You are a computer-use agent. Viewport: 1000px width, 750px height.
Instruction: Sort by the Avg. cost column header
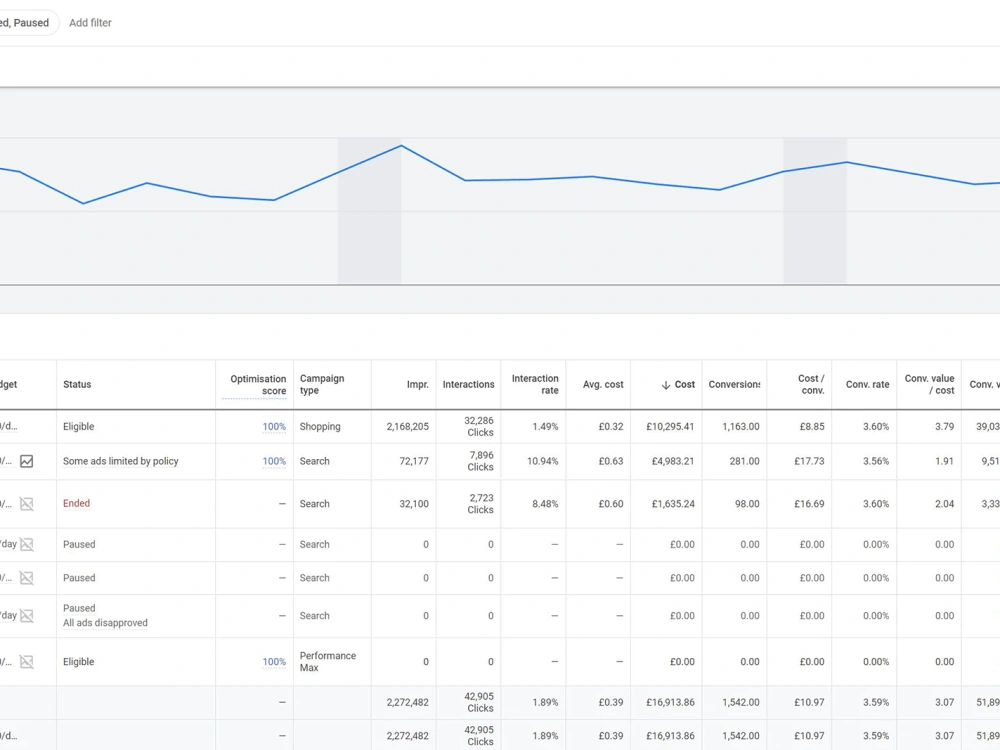click(603, 385)
